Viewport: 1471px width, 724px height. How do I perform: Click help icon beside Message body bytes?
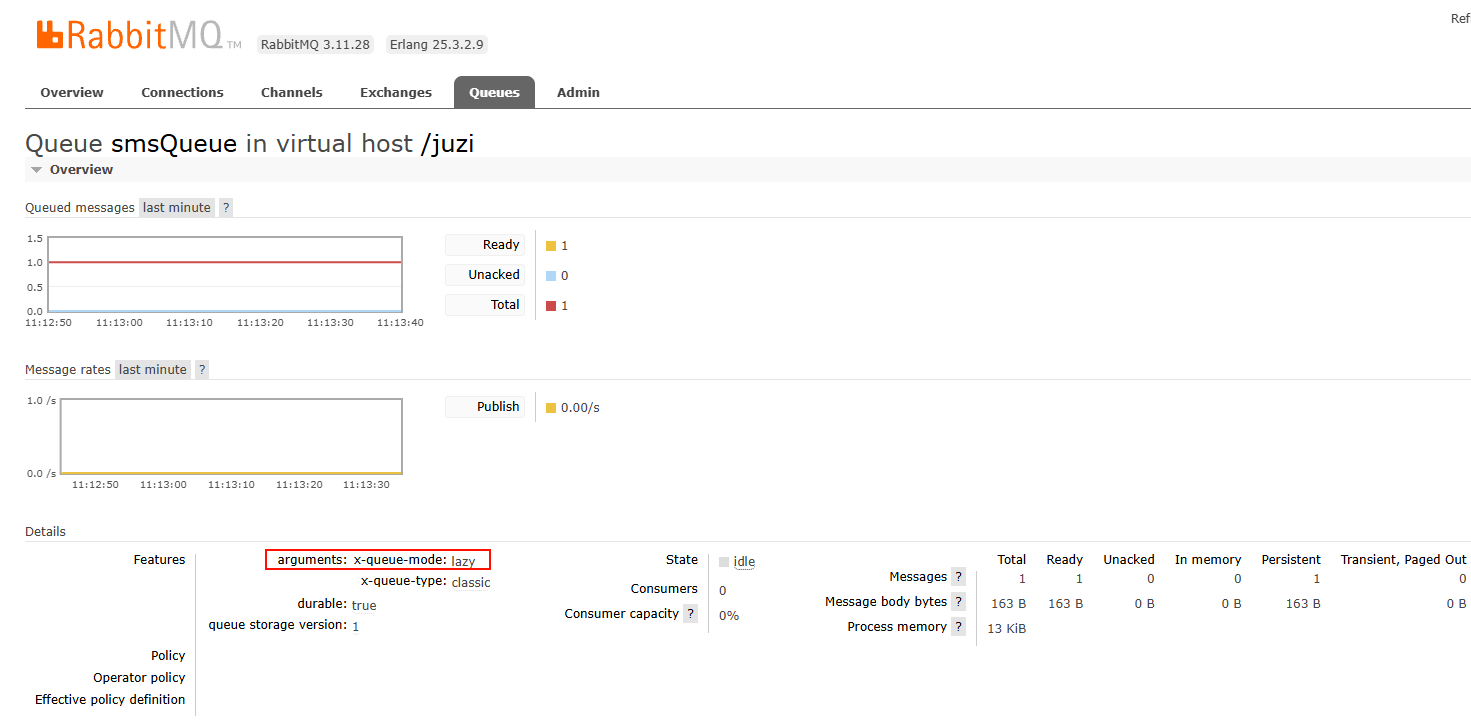pyautogui.click(x=958, y=602)
